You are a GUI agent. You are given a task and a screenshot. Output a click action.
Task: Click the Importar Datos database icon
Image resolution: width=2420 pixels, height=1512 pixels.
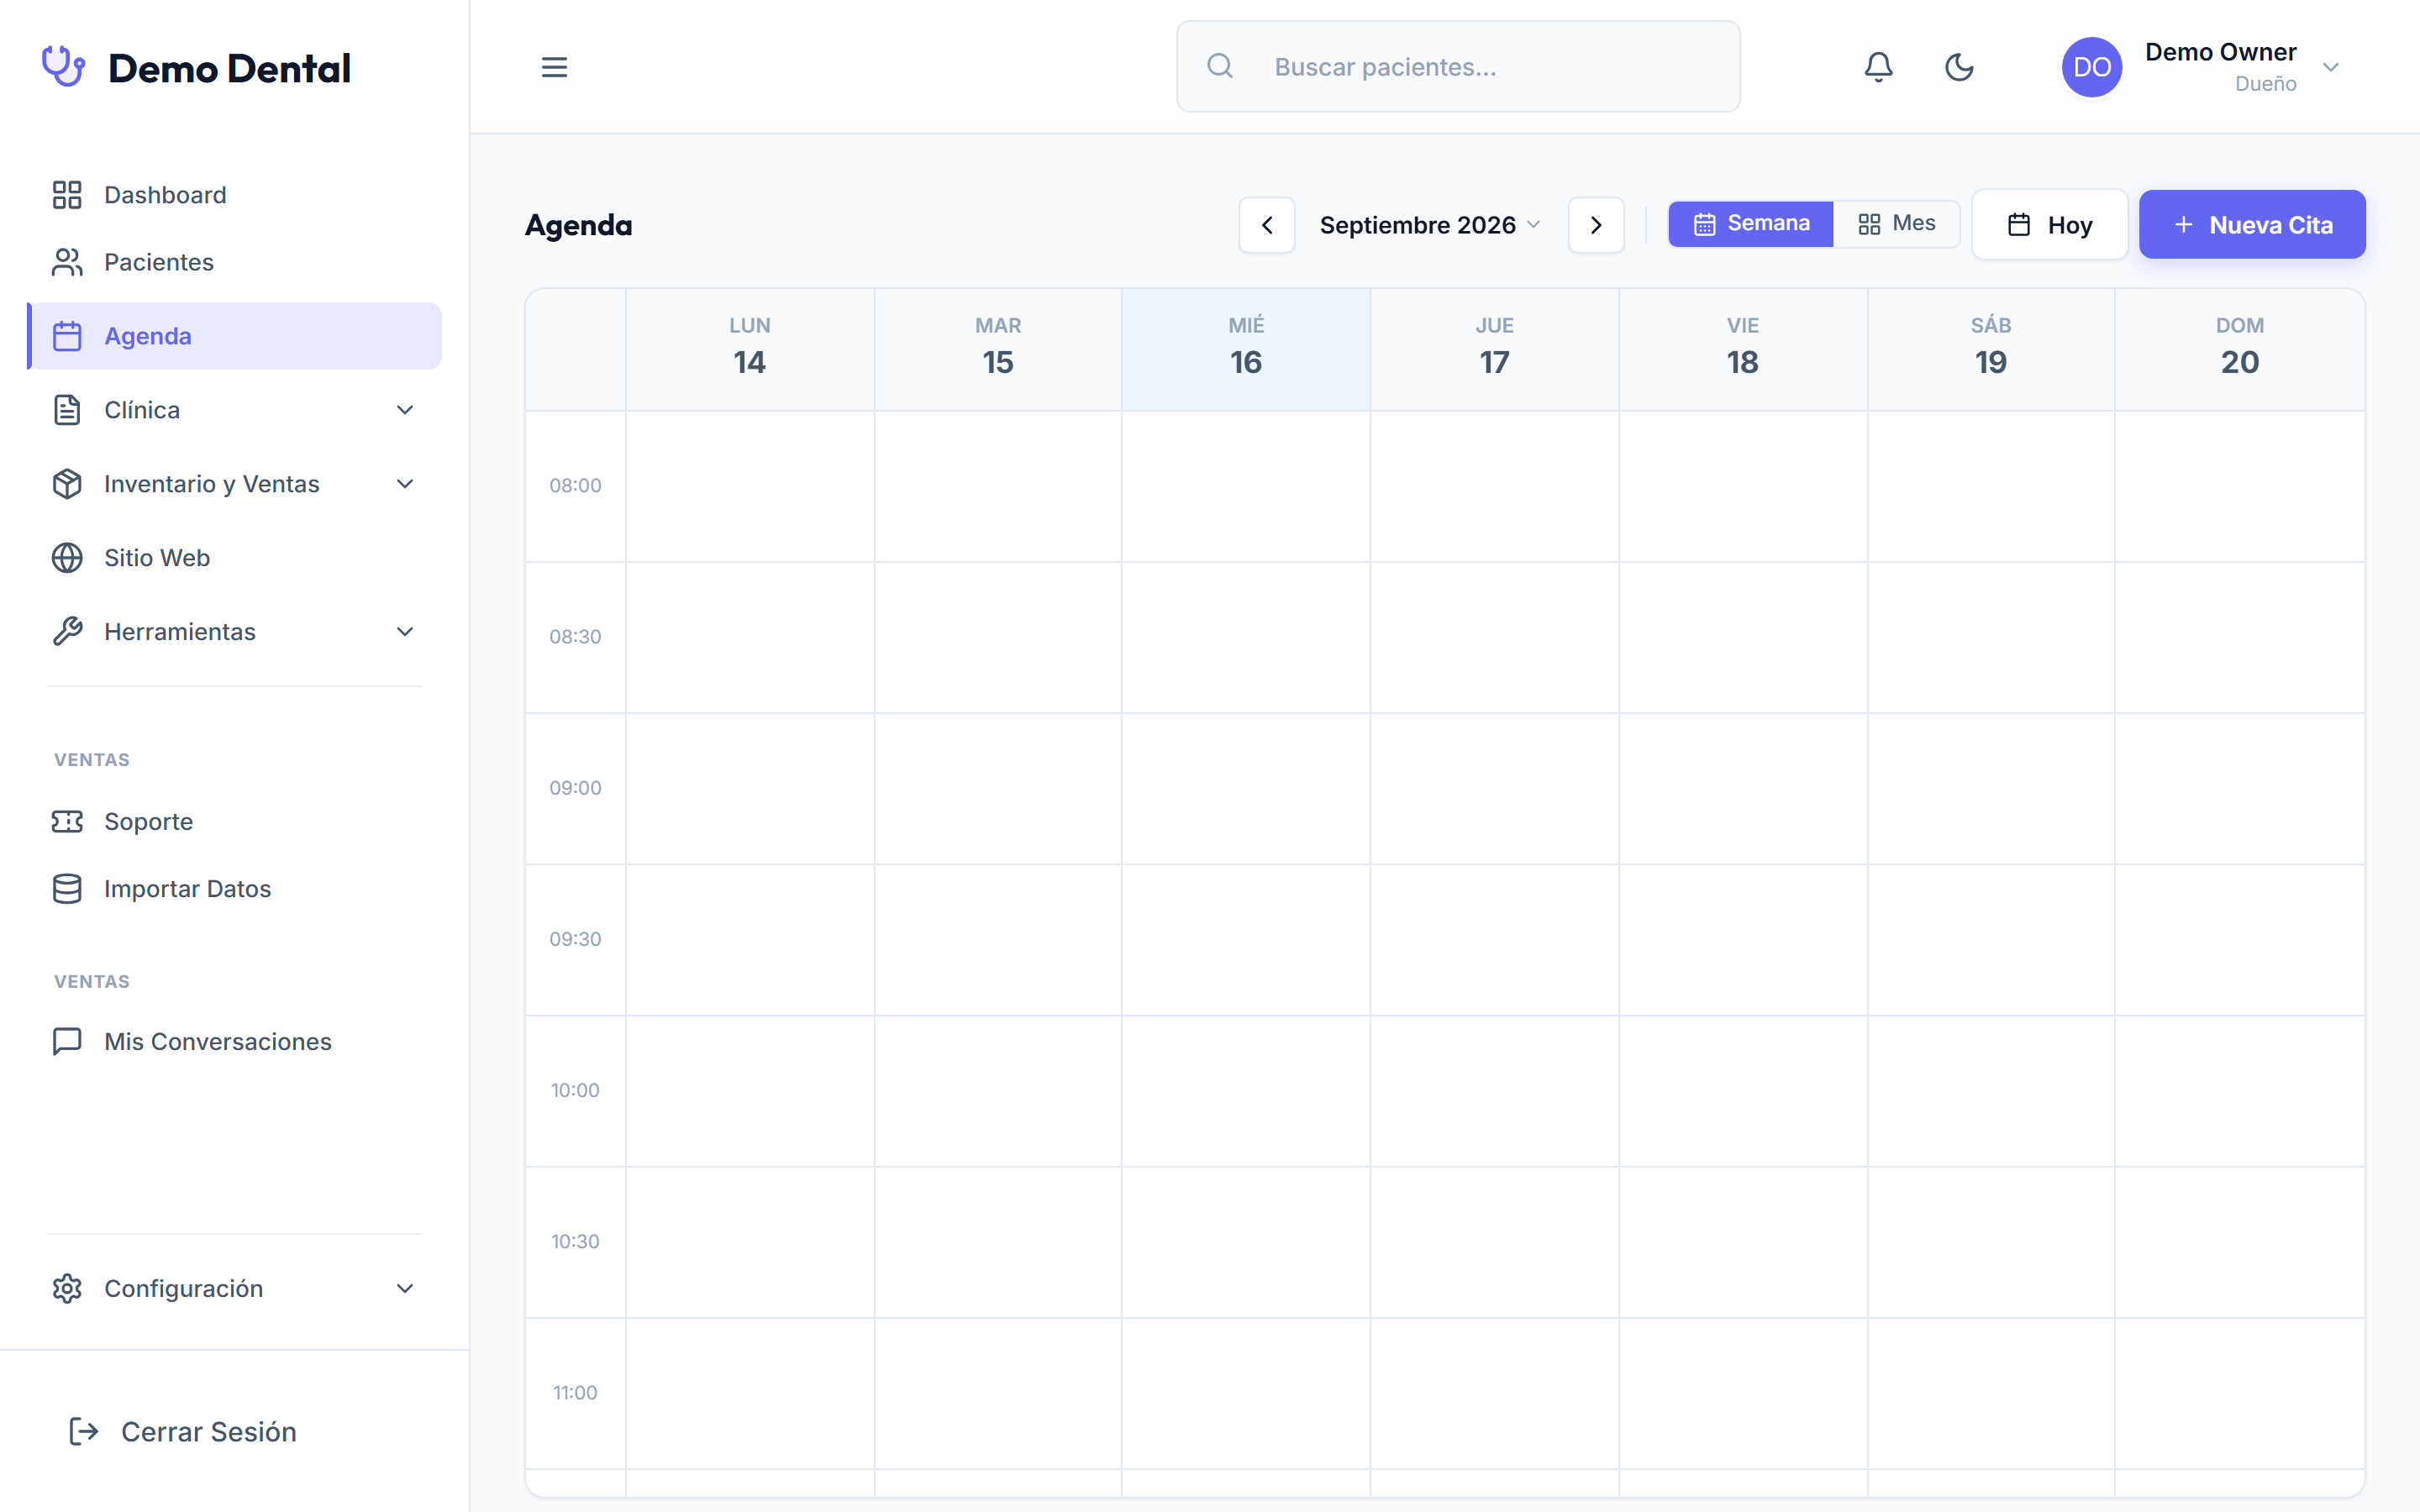(x=67, y=889)
